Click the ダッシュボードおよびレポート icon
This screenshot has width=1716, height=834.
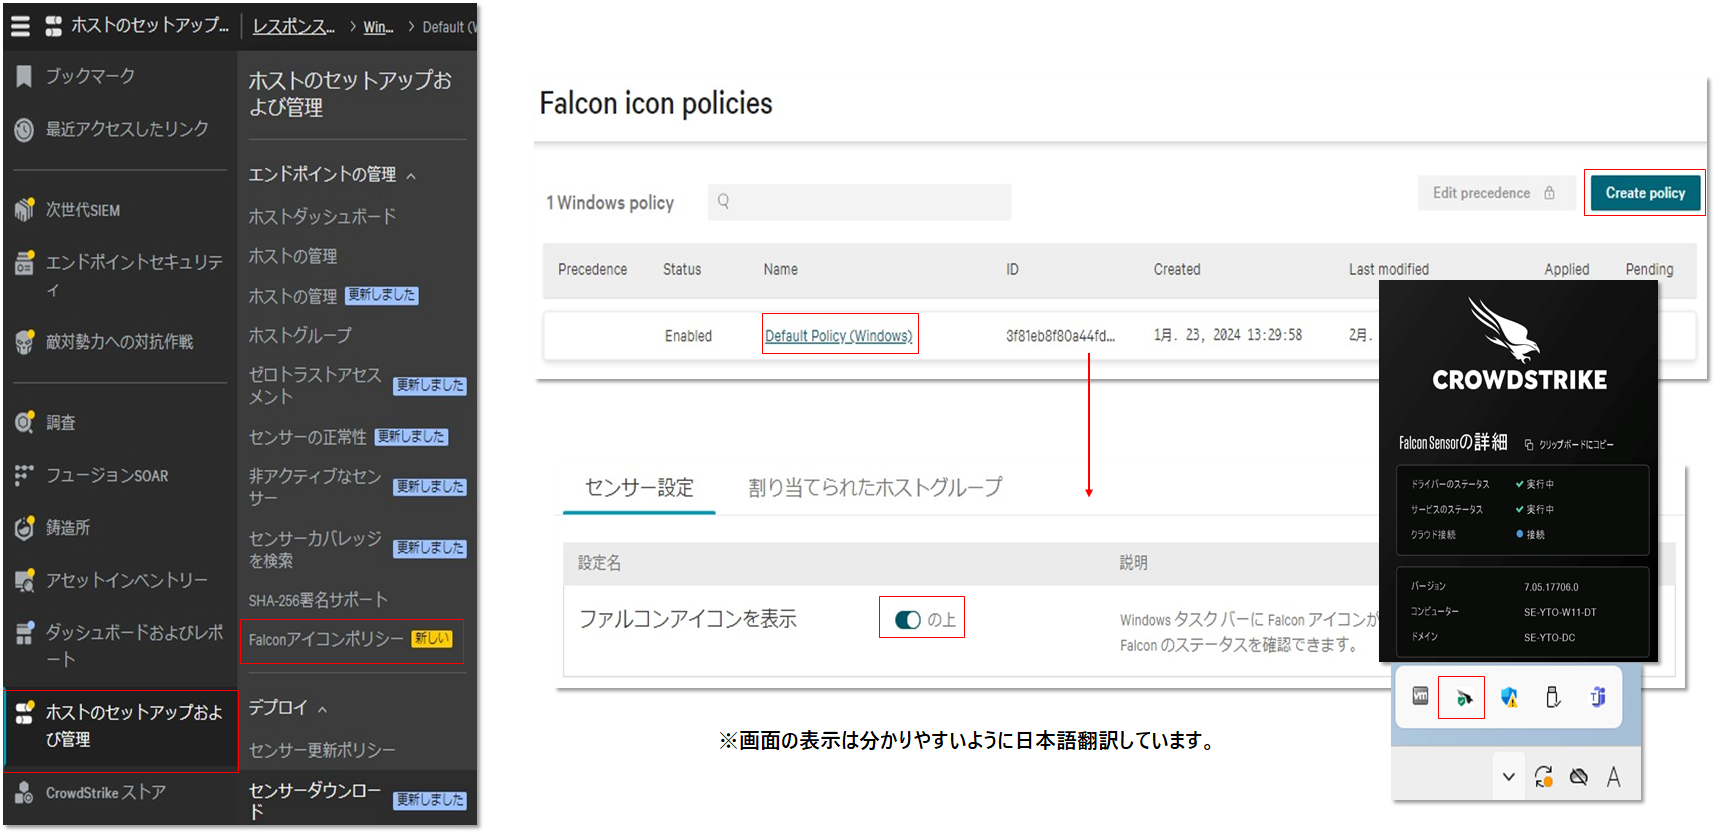point(24,633)
